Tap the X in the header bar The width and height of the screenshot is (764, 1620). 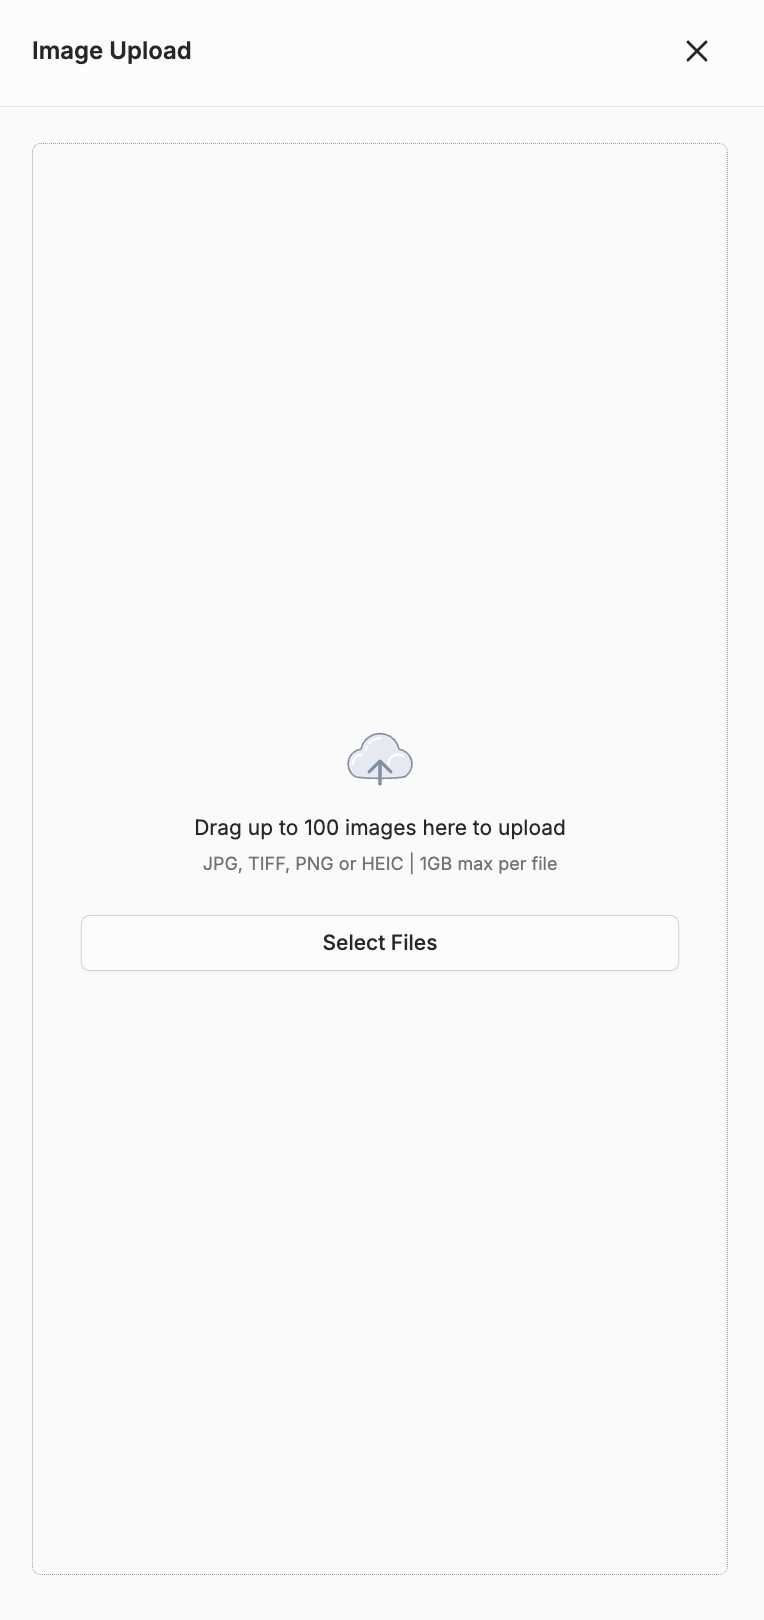click(697, 51)
